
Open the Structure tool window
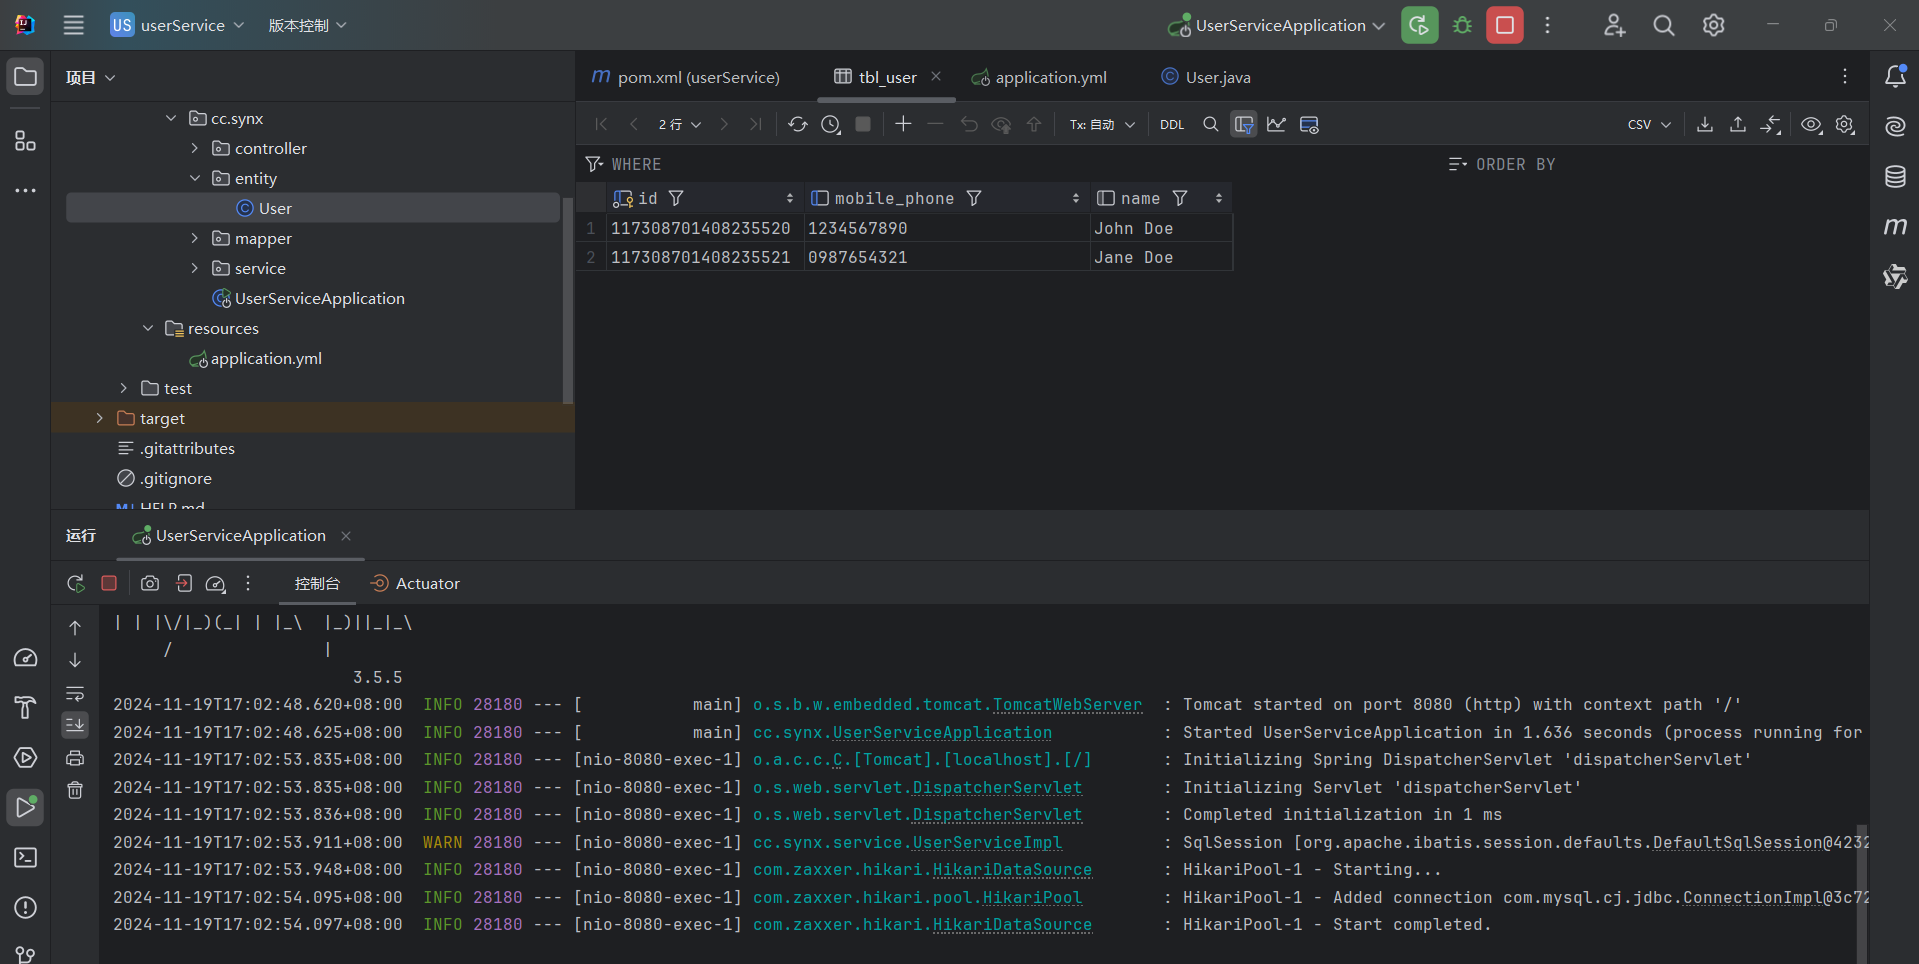pos(25,141)
